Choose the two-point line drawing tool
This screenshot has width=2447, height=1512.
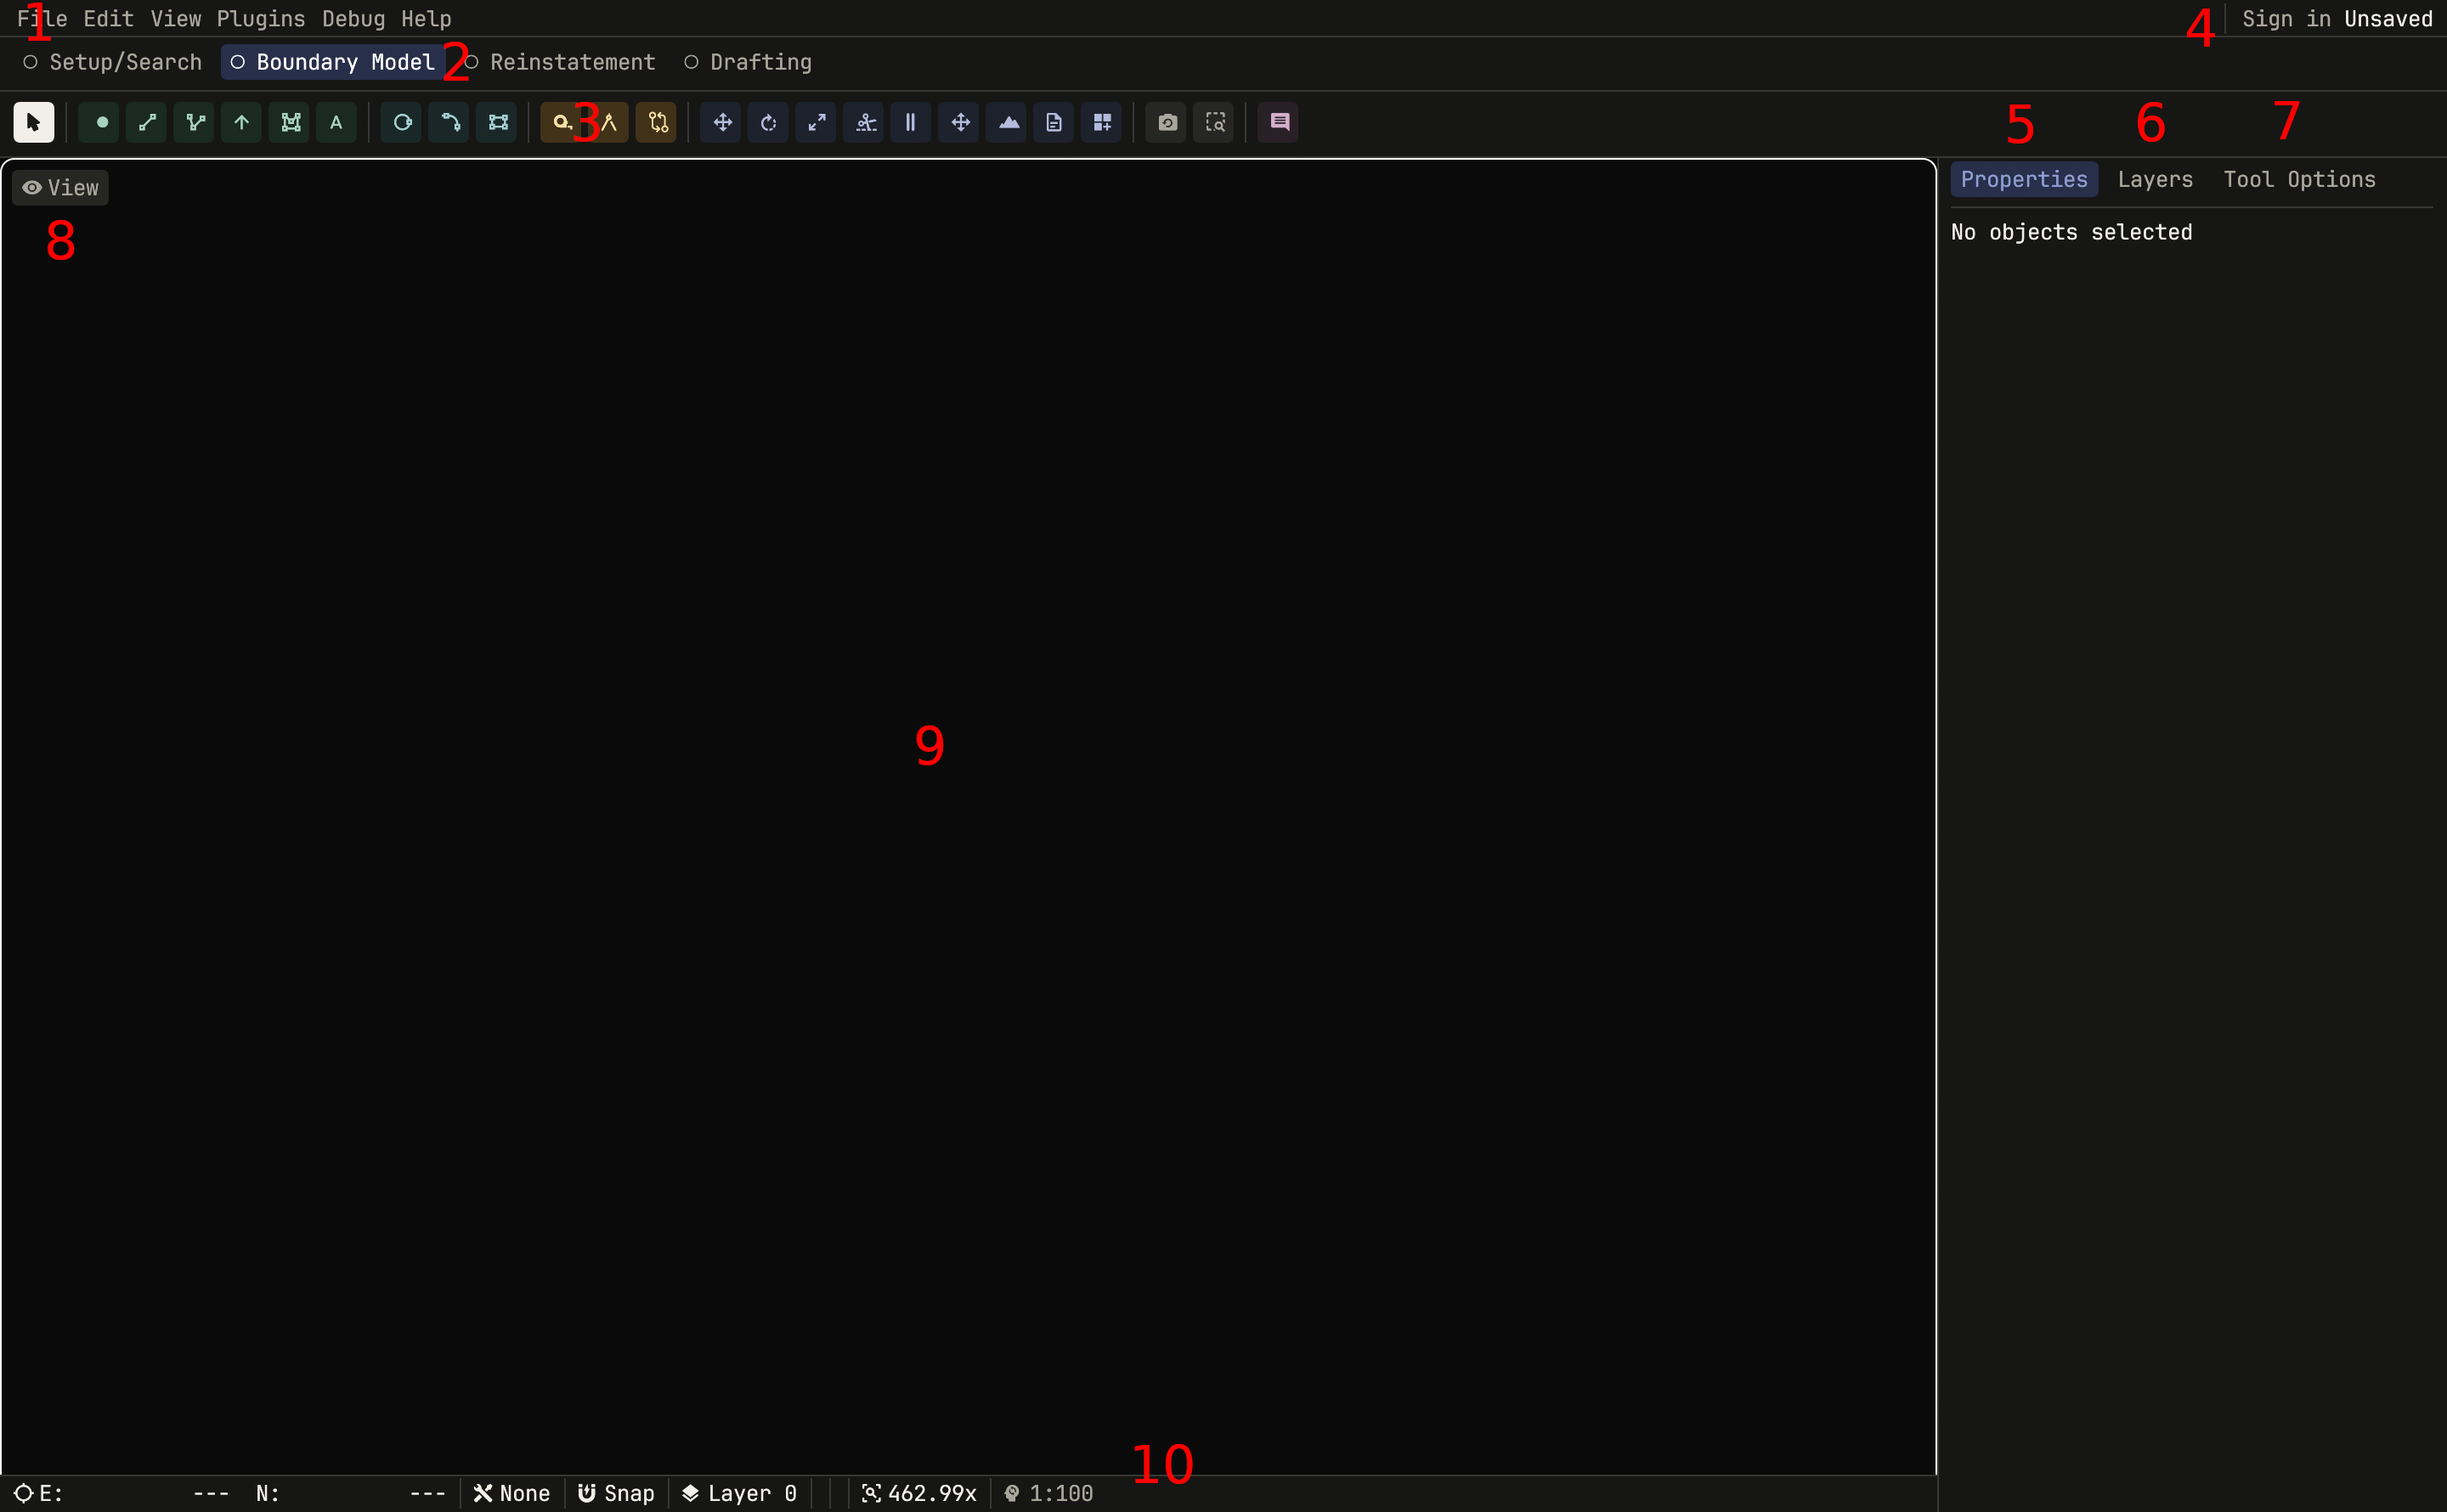(x=147, y=122)
